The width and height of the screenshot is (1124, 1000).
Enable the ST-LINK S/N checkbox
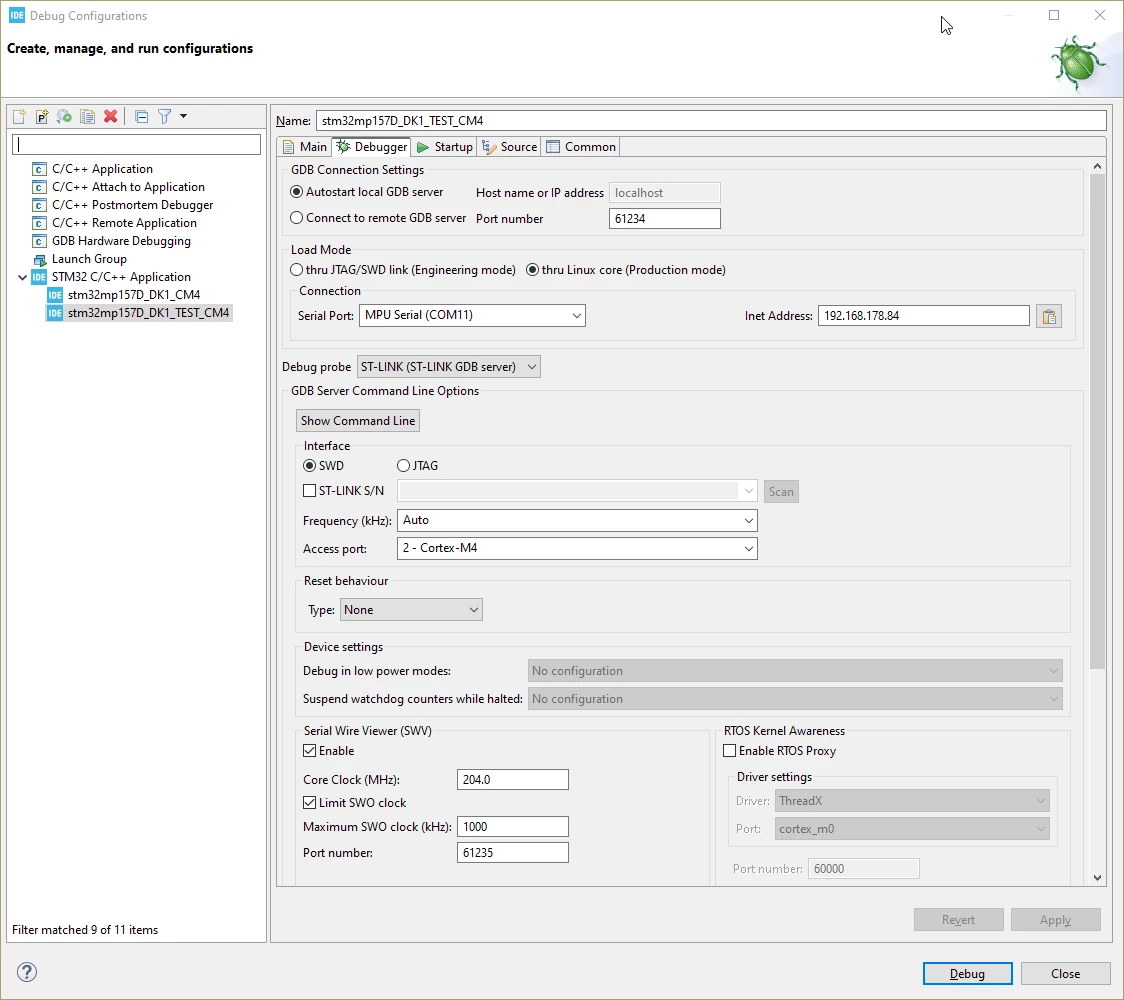click(310, 491)
